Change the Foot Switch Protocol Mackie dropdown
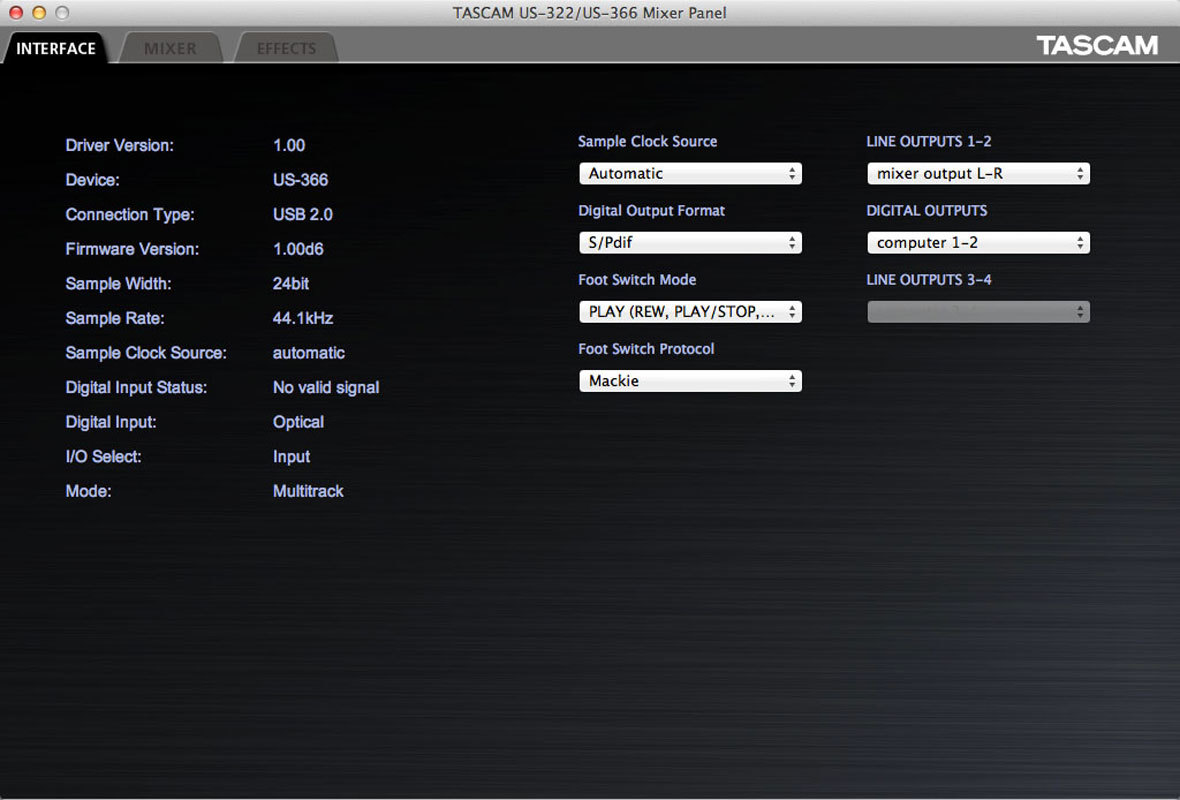Viewport: 1180px width, 800px height. 690,381
